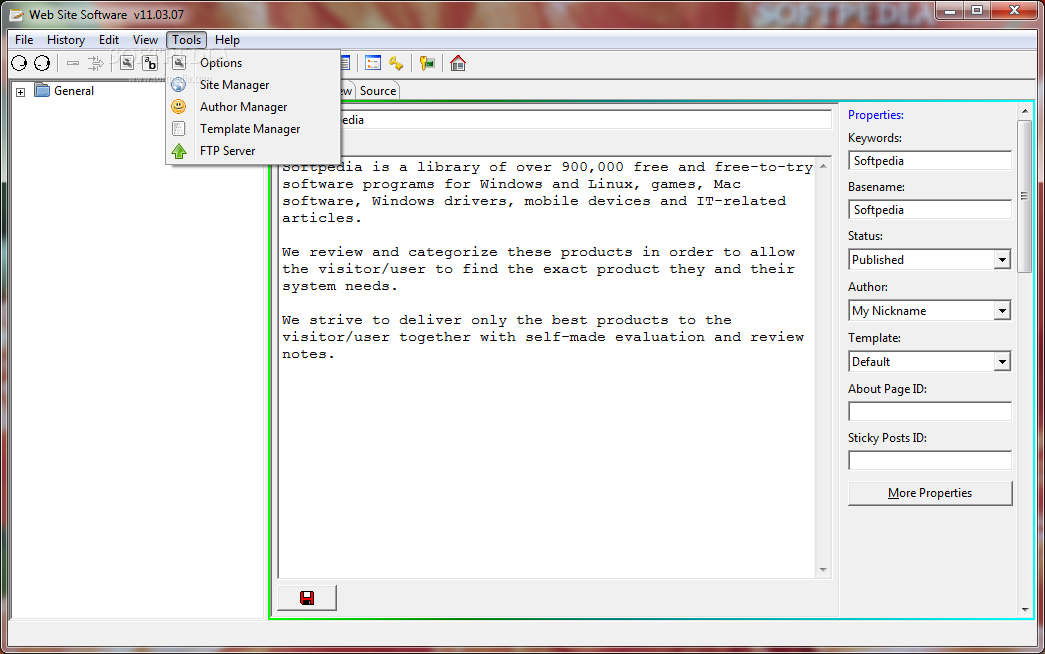
Task: Click in the About Page ID field
Action: pos(930,411)
